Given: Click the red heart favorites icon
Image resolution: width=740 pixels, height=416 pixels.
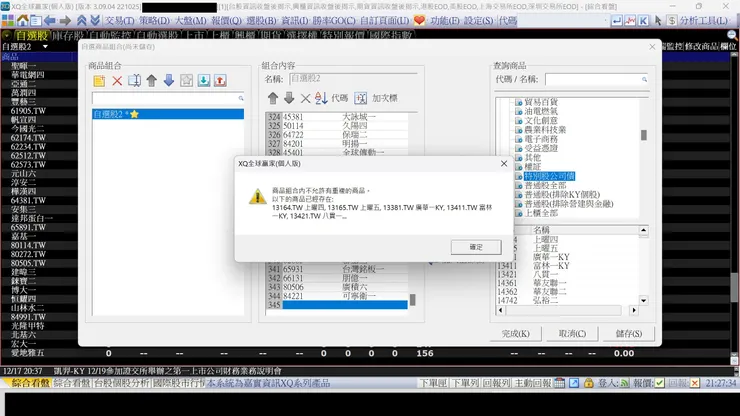Looking at the screenshot, I should pyautogui.click(x=419, y=21).
